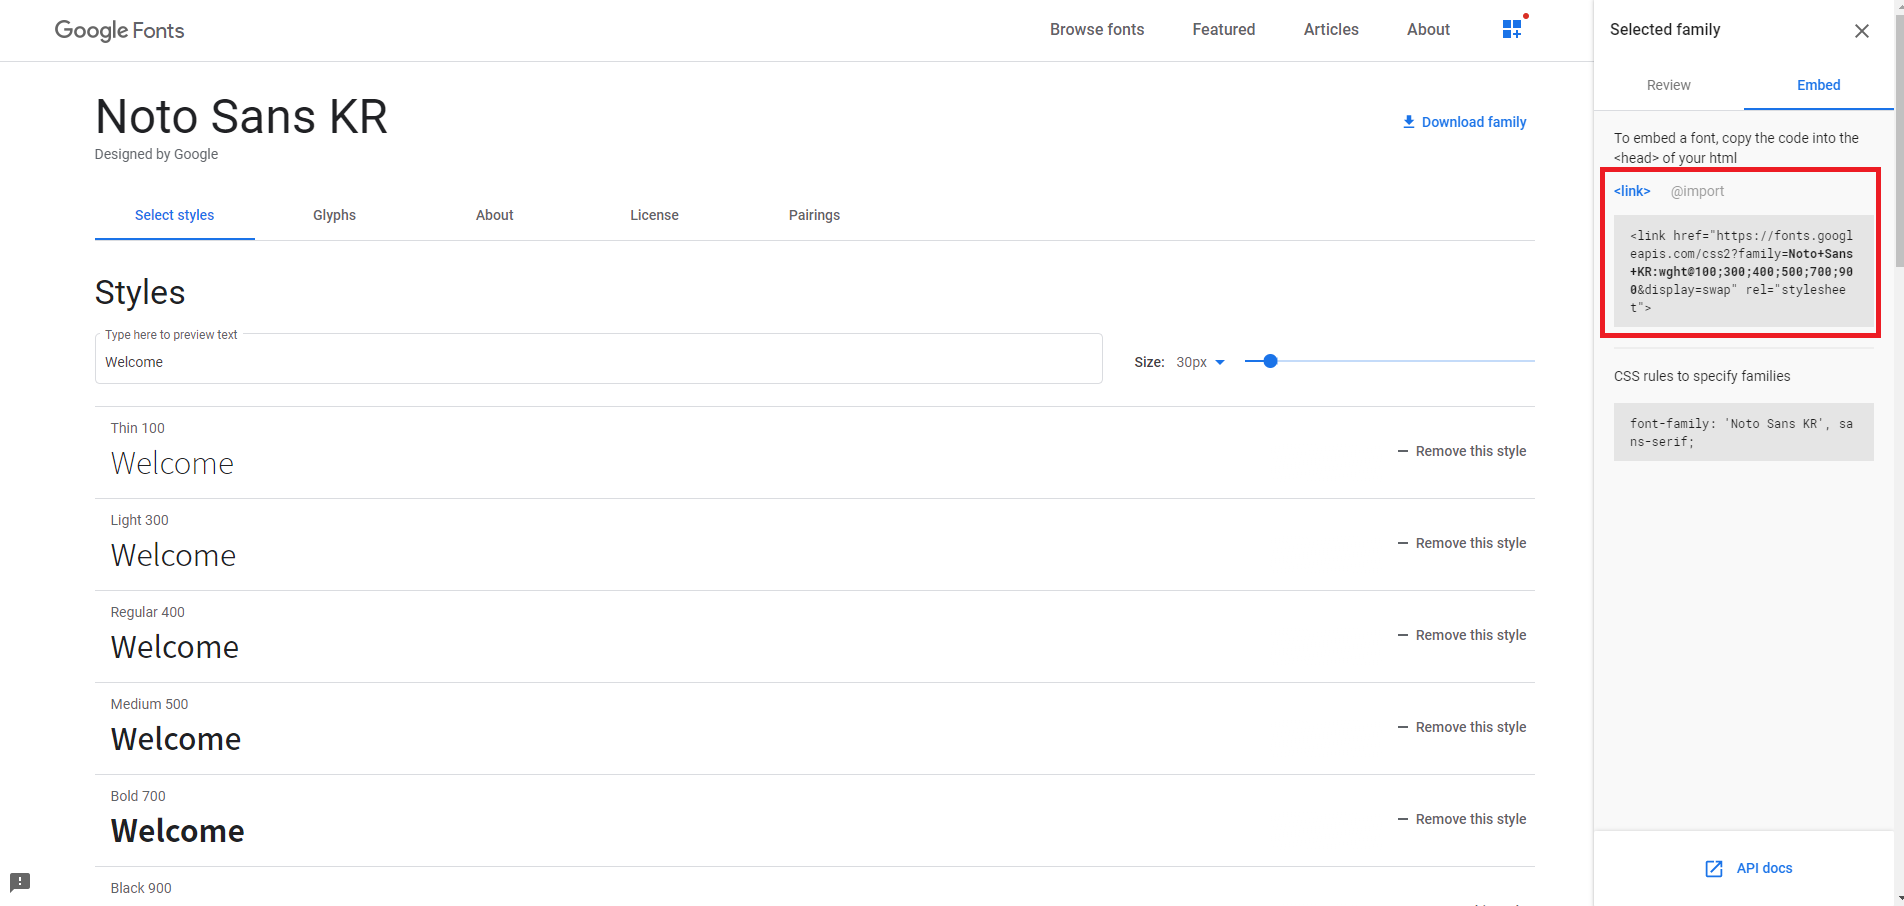Viewport: 1904px width, 906px height.
Task: Open Featured in the top navigation
Action: coord(1223,29)
